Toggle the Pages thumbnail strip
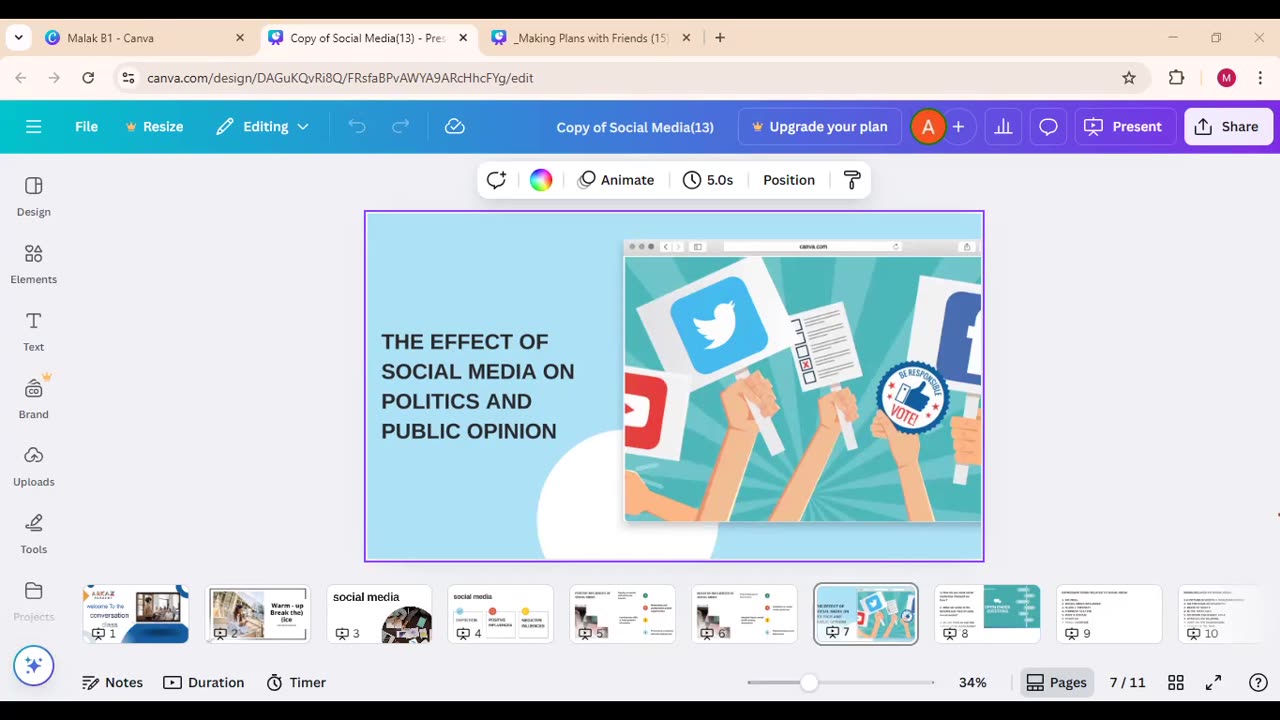Viewport: 1280px width, 720px height. tap(1056, 683)
